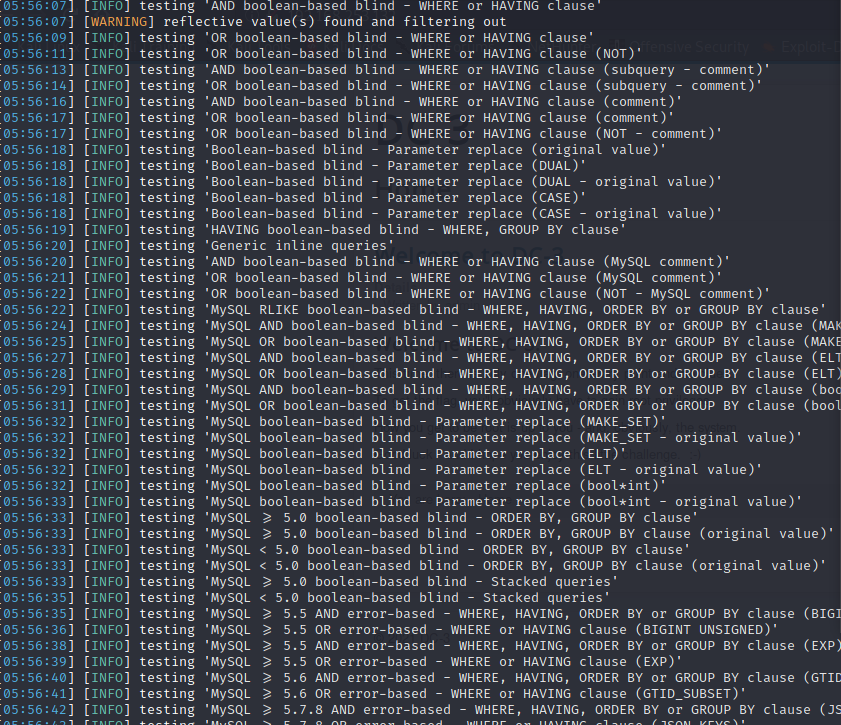This screenshot has height=725, width=841.
Task: Select 'HAVING boolean-based blind - WHERE, GROUP BY clause'
Action: click(414, 230)
